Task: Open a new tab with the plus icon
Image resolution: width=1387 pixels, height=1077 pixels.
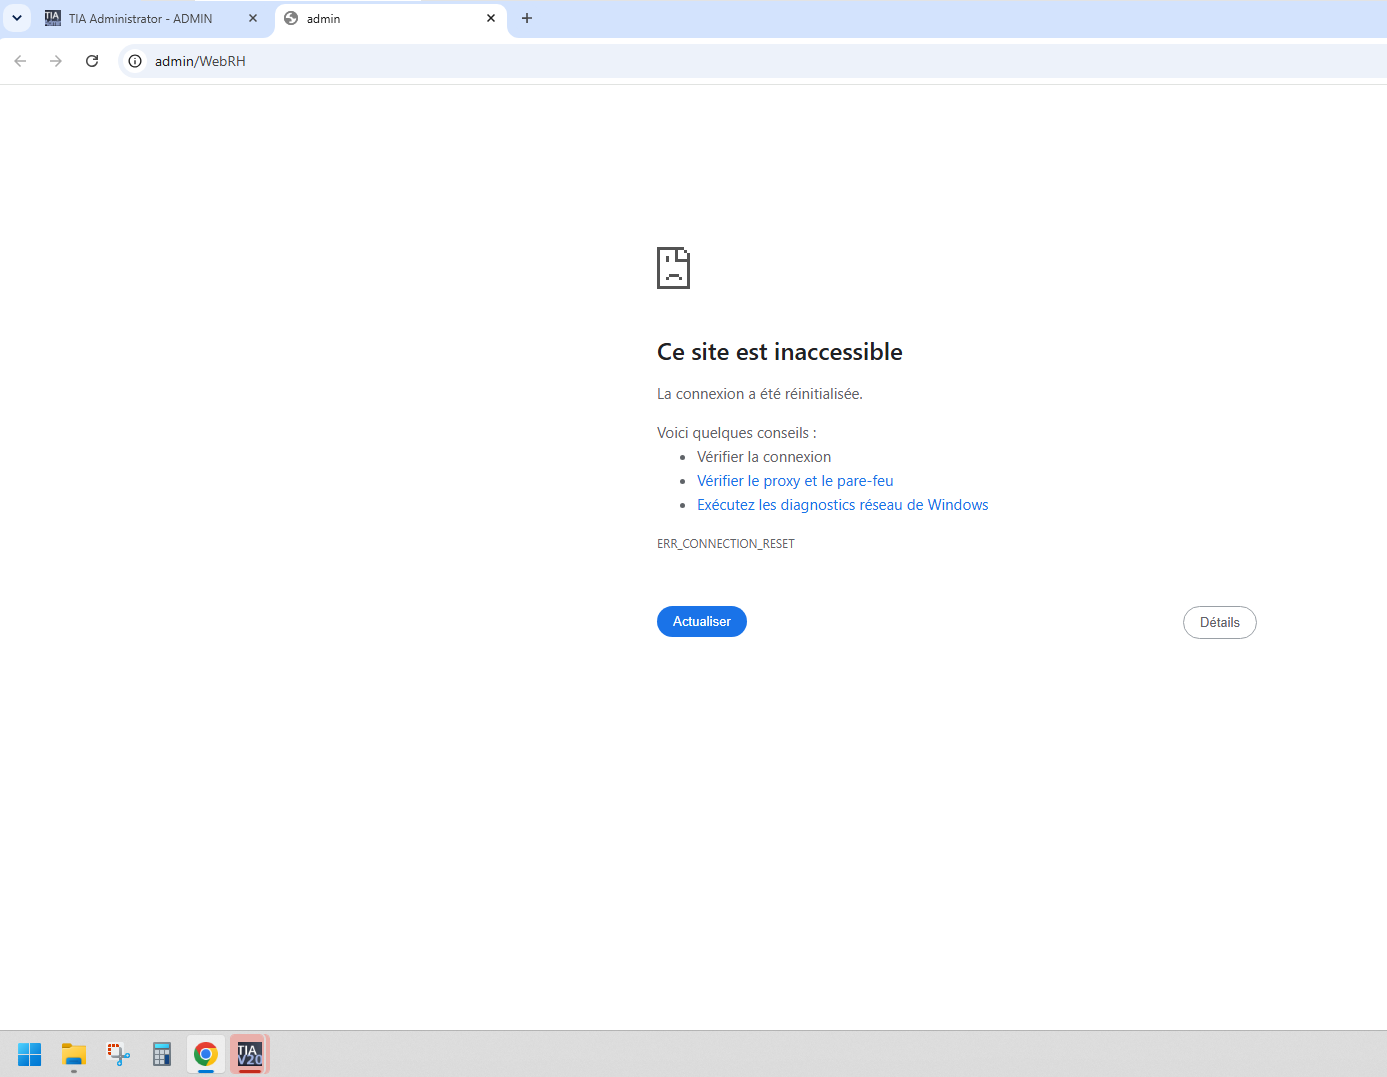Action: (527, 18)
